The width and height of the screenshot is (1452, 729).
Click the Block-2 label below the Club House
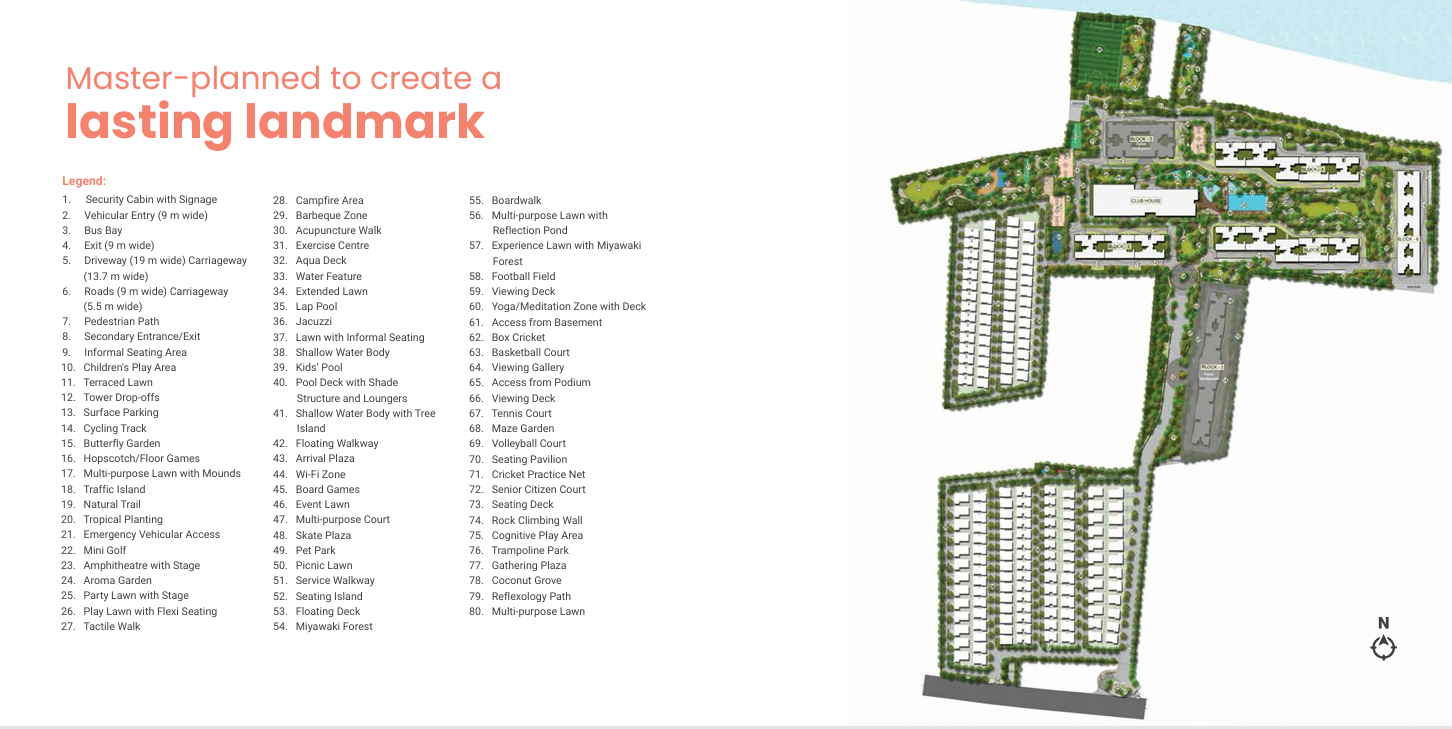click(x=1118, y=245)
